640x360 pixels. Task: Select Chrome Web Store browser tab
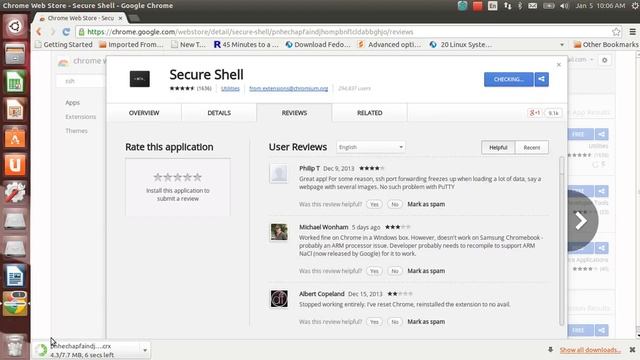(x=81, y=18)
